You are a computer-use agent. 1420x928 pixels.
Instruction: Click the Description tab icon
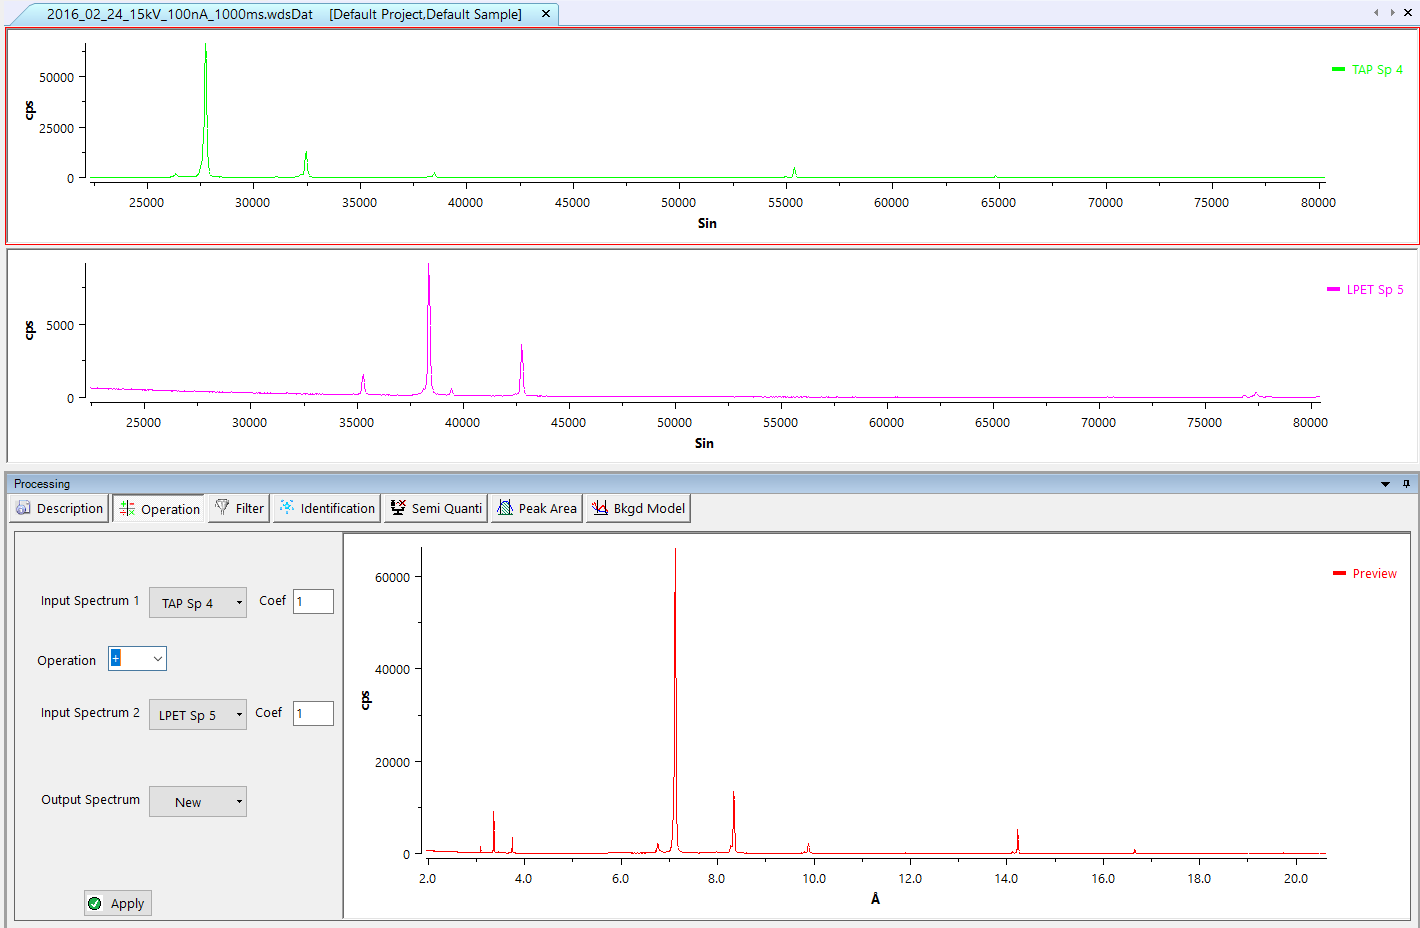(23, 508)
